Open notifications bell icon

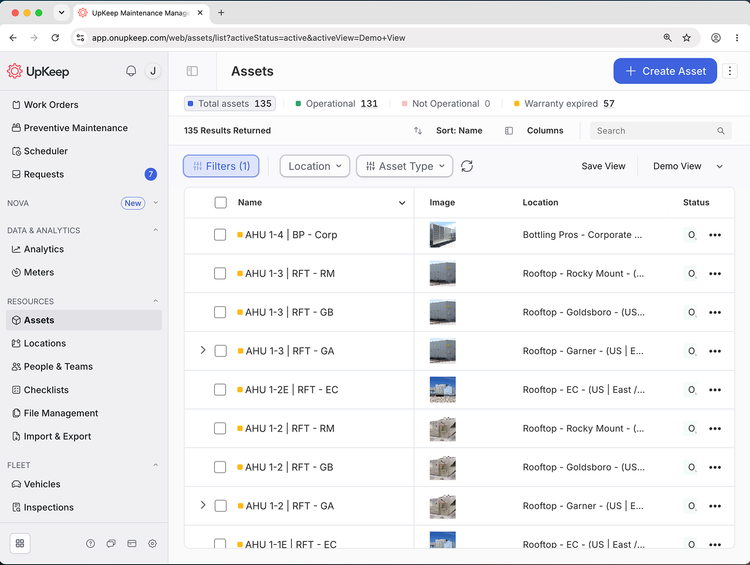click(x=131, y=71)
